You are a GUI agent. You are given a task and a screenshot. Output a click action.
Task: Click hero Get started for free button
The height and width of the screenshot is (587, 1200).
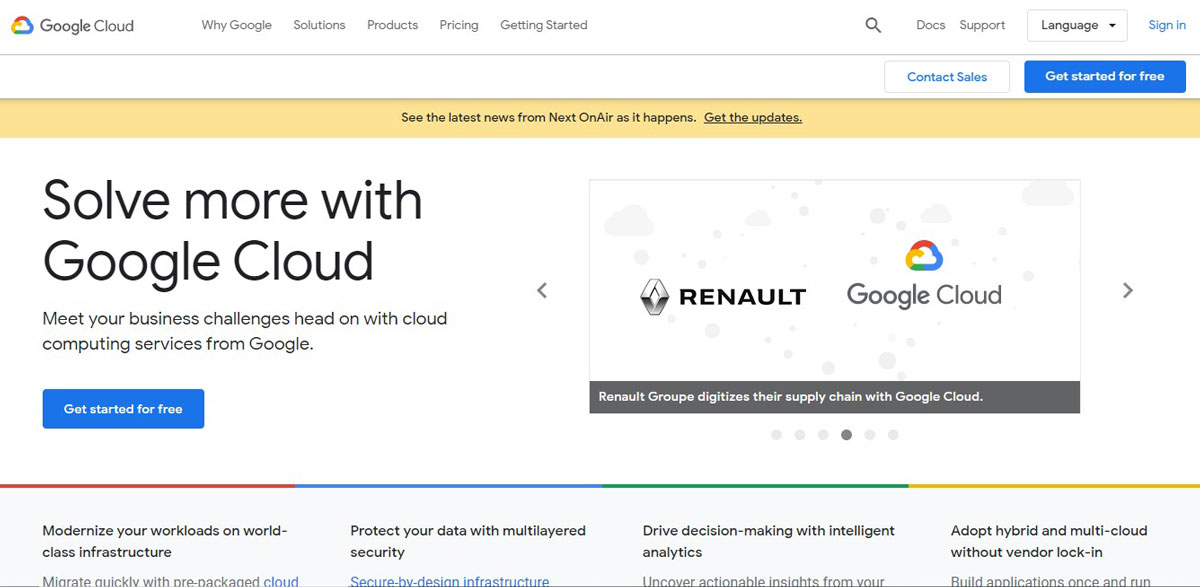(123, 409)
